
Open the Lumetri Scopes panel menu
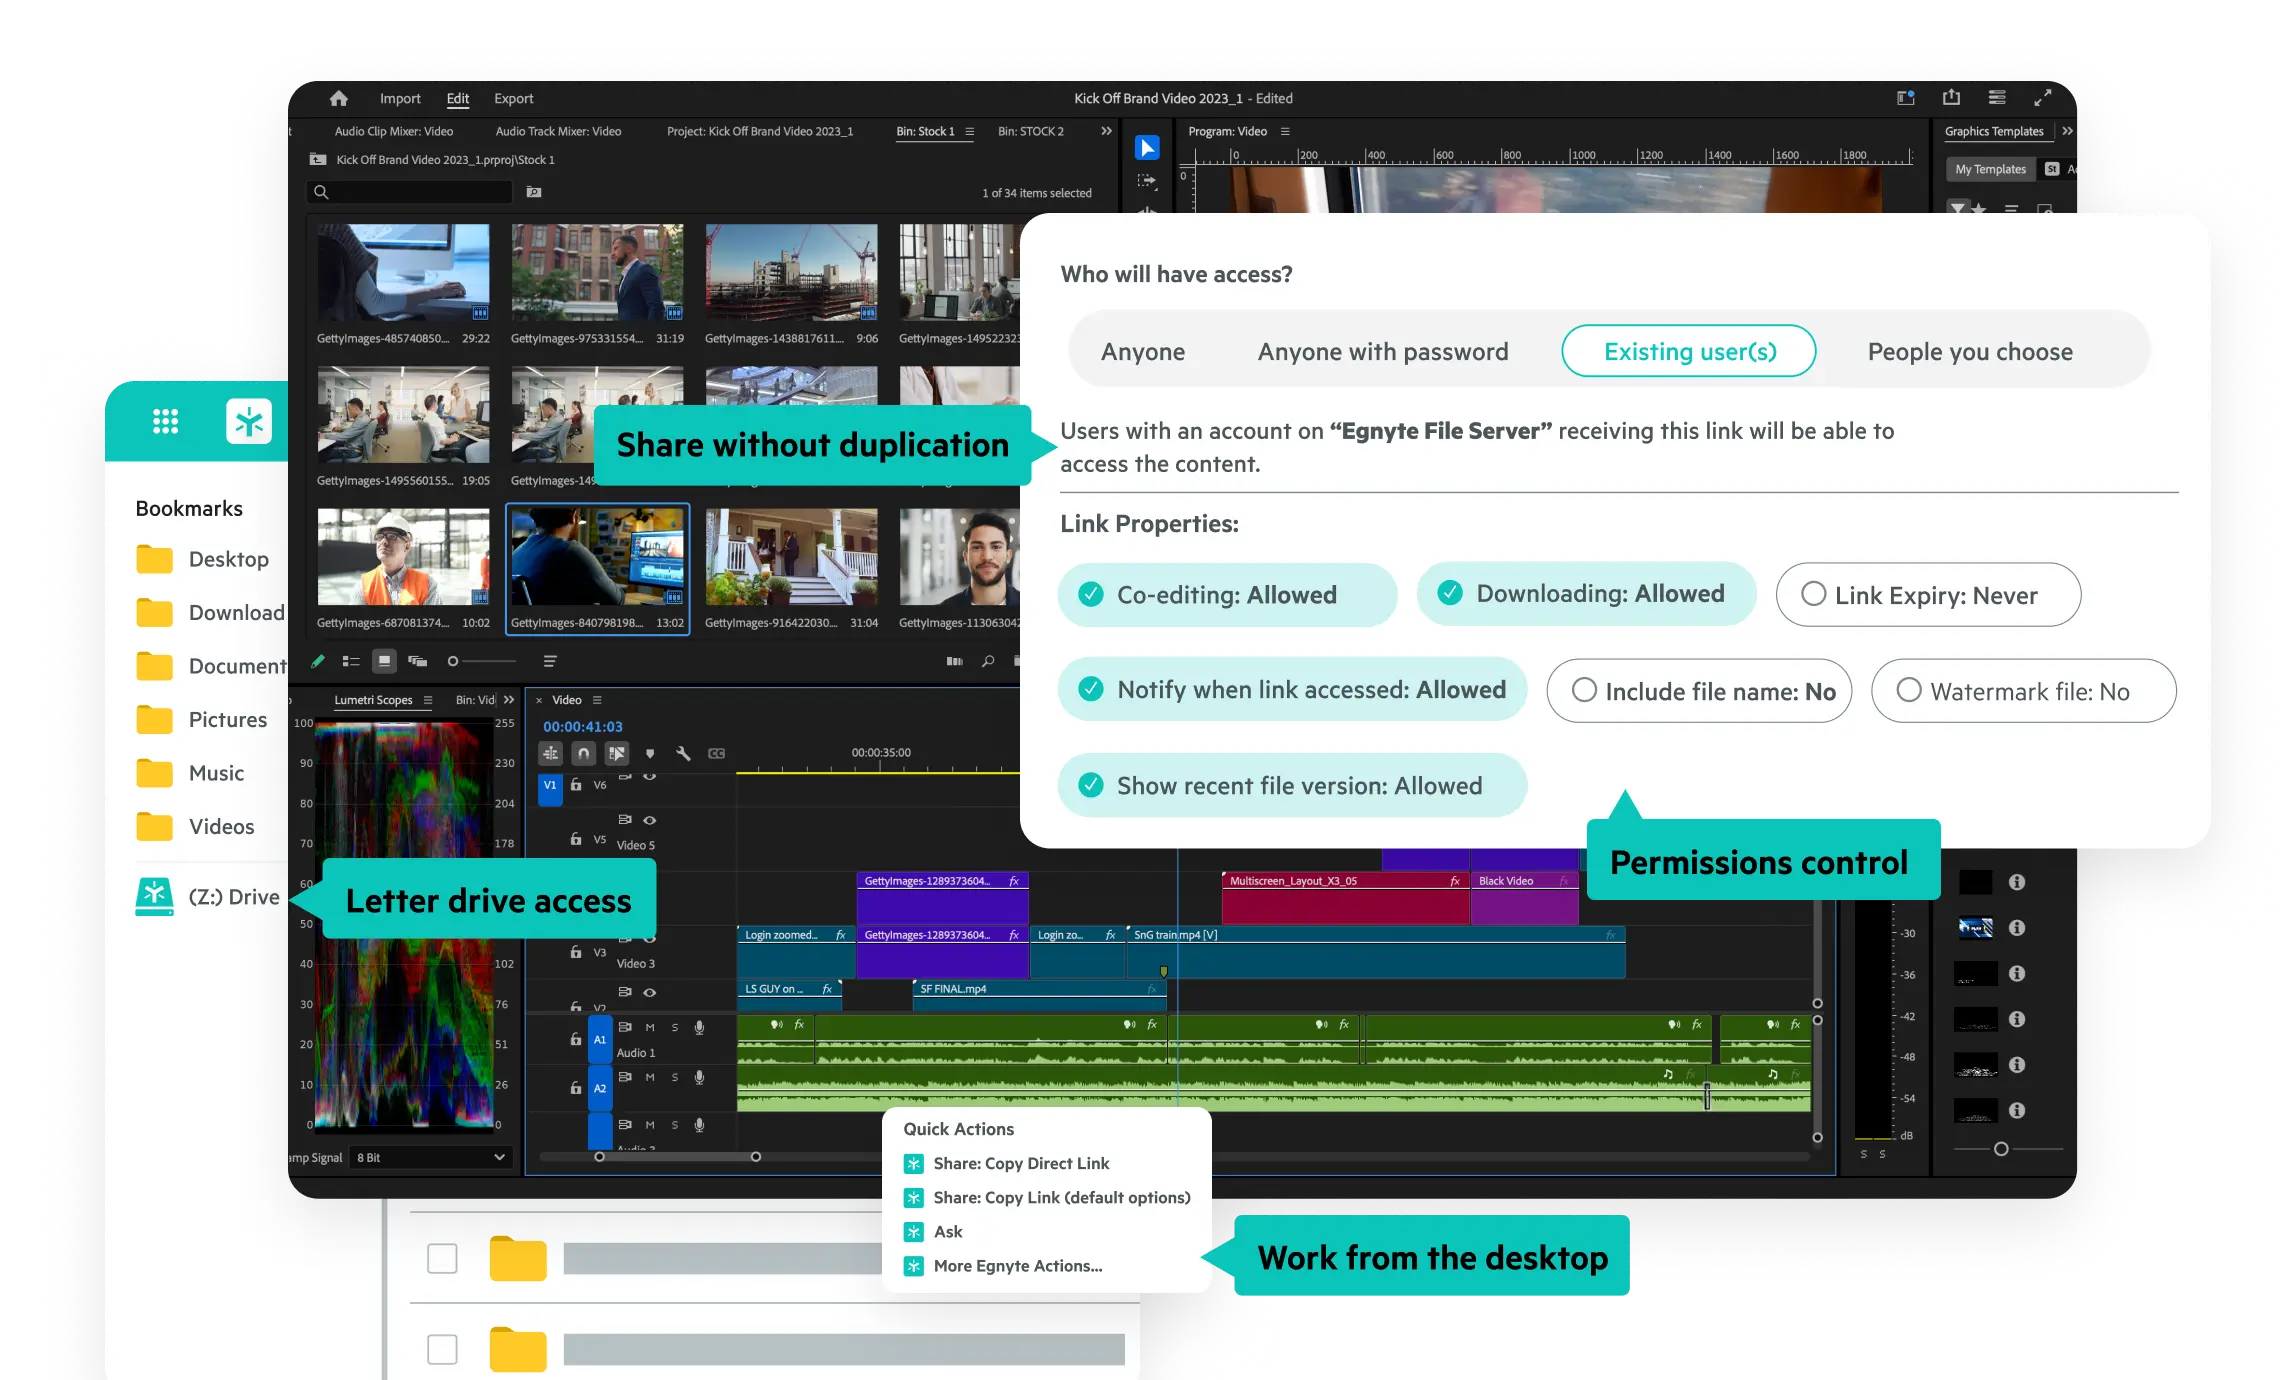point(428,700)
